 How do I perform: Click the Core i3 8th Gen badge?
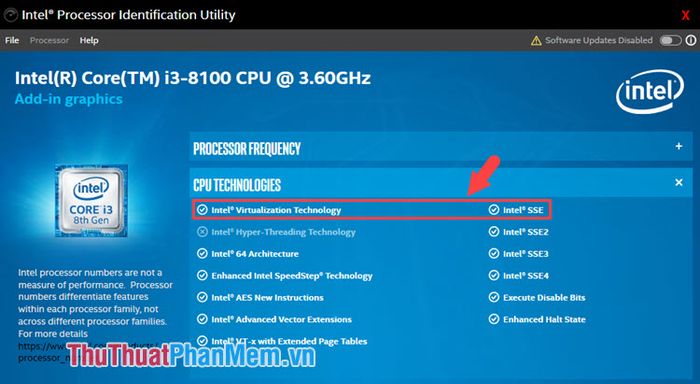91,200
